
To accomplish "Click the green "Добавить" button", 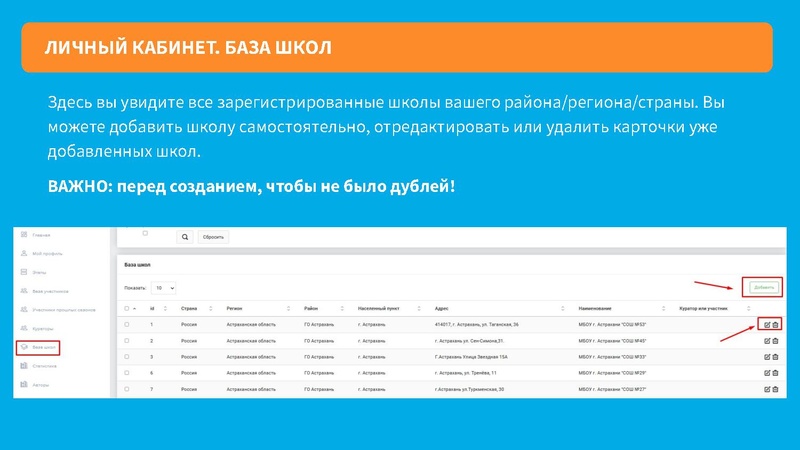I will pos(764,288).
